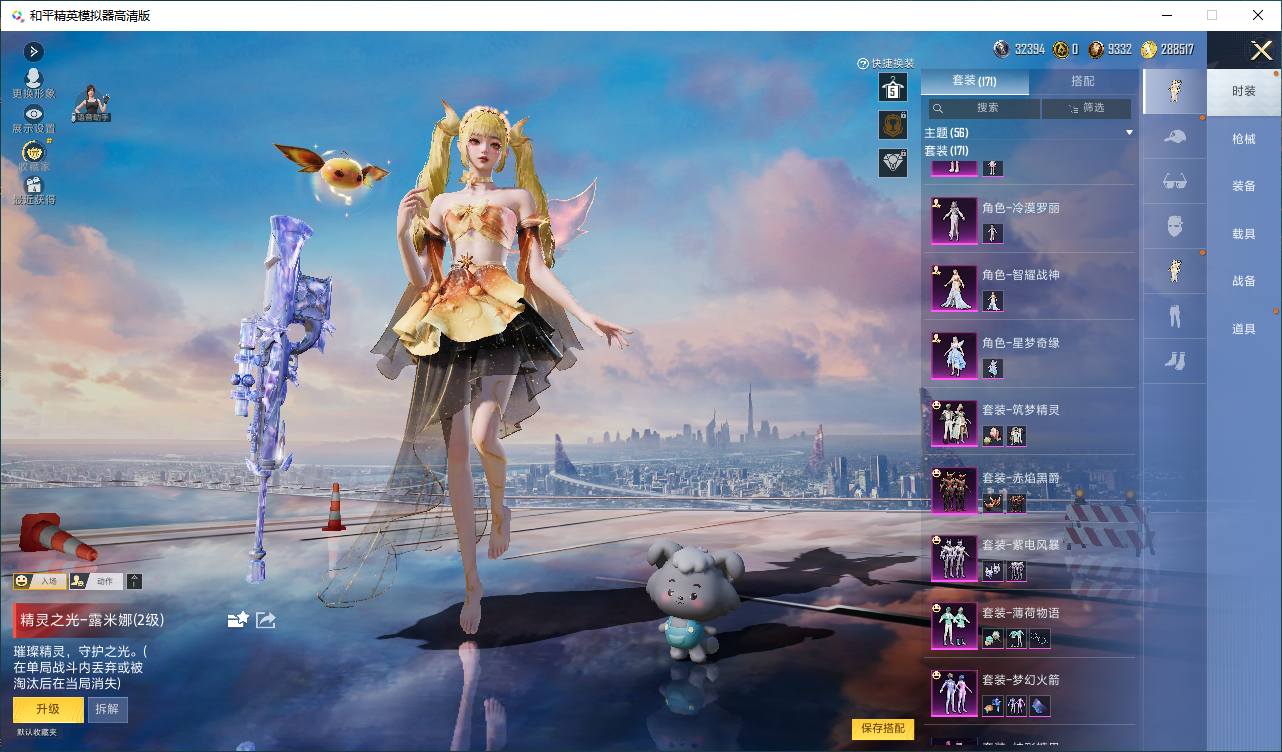Image resolution: width=1282 pixels, height=752 pixels.
Task: Add outfit to favorites folder star icon
Action: 238,620
